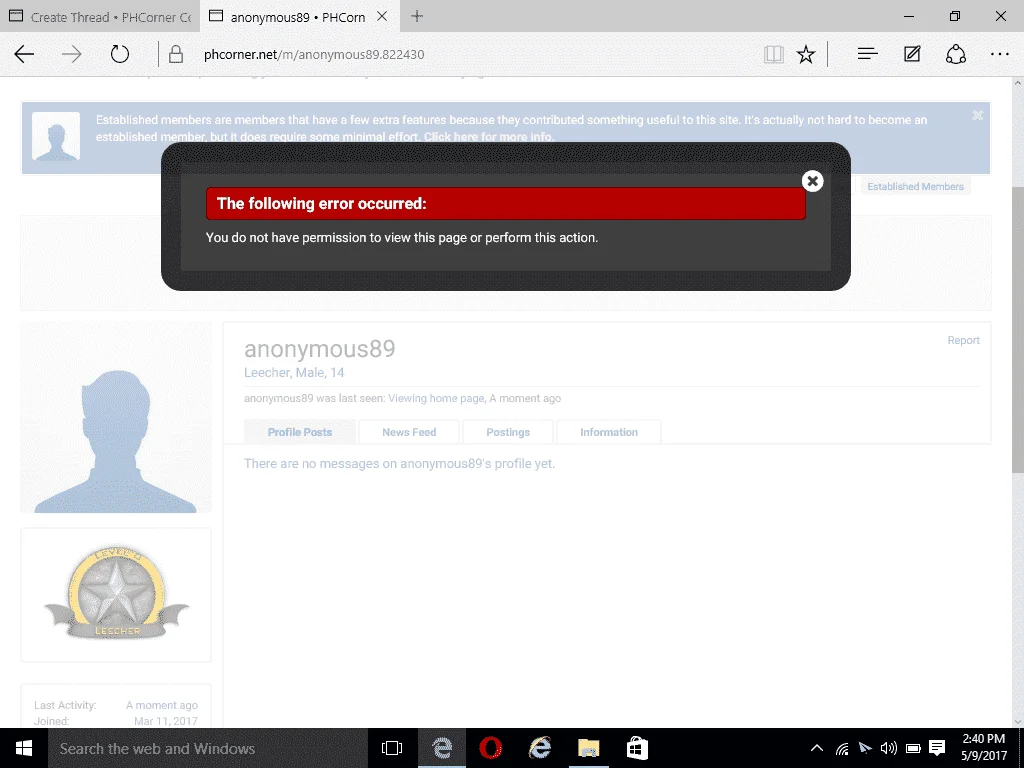The height and width of the screenshot is (768, 1024).
Task: Launch Internet Explorer from the taskbar
Action: 539,748
